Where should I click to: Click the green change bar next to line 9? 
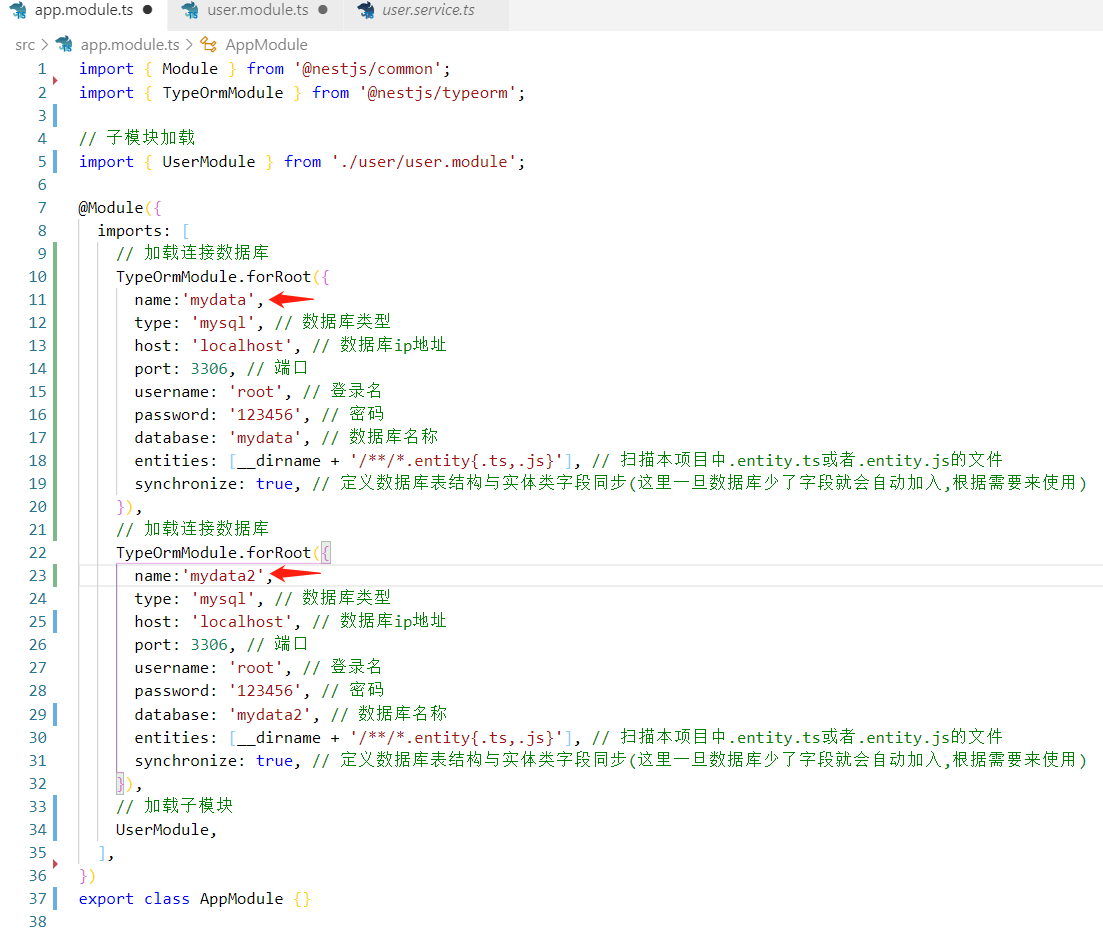coord(56,253)
